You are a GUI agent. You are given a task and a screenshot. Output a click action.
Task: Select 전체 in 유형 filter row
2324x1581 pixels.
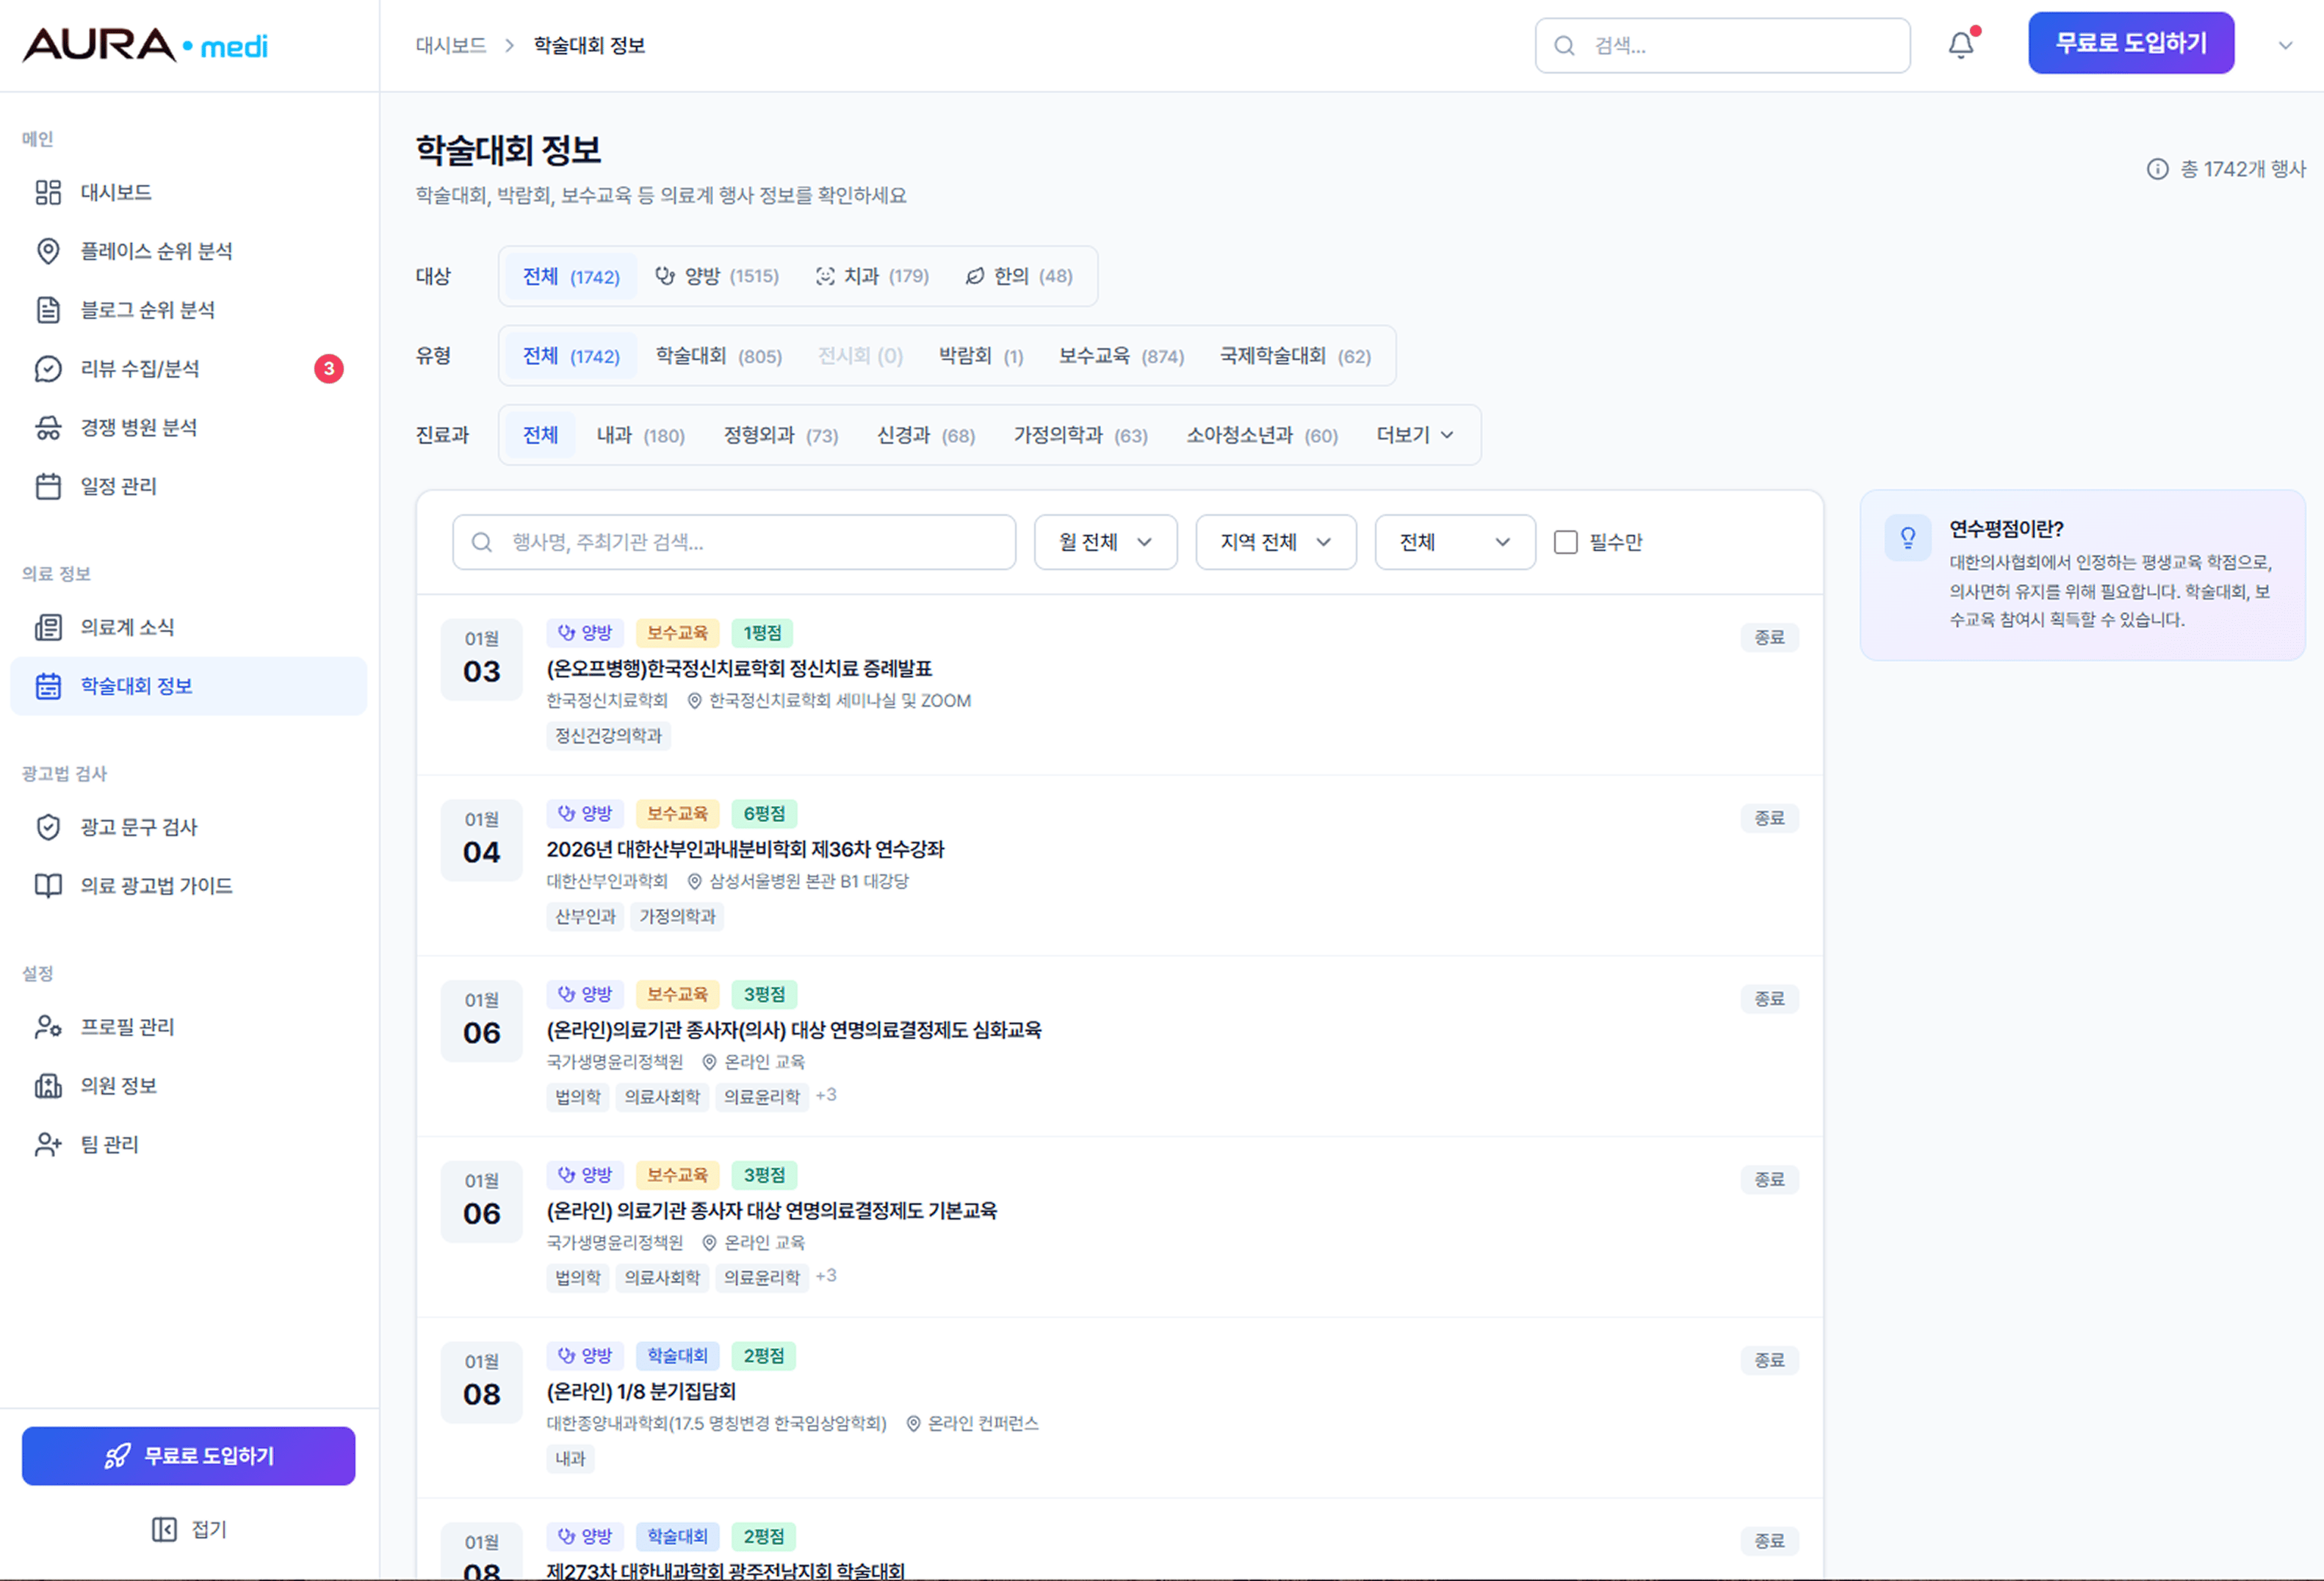pyautogui.click(x=571, y=356)
